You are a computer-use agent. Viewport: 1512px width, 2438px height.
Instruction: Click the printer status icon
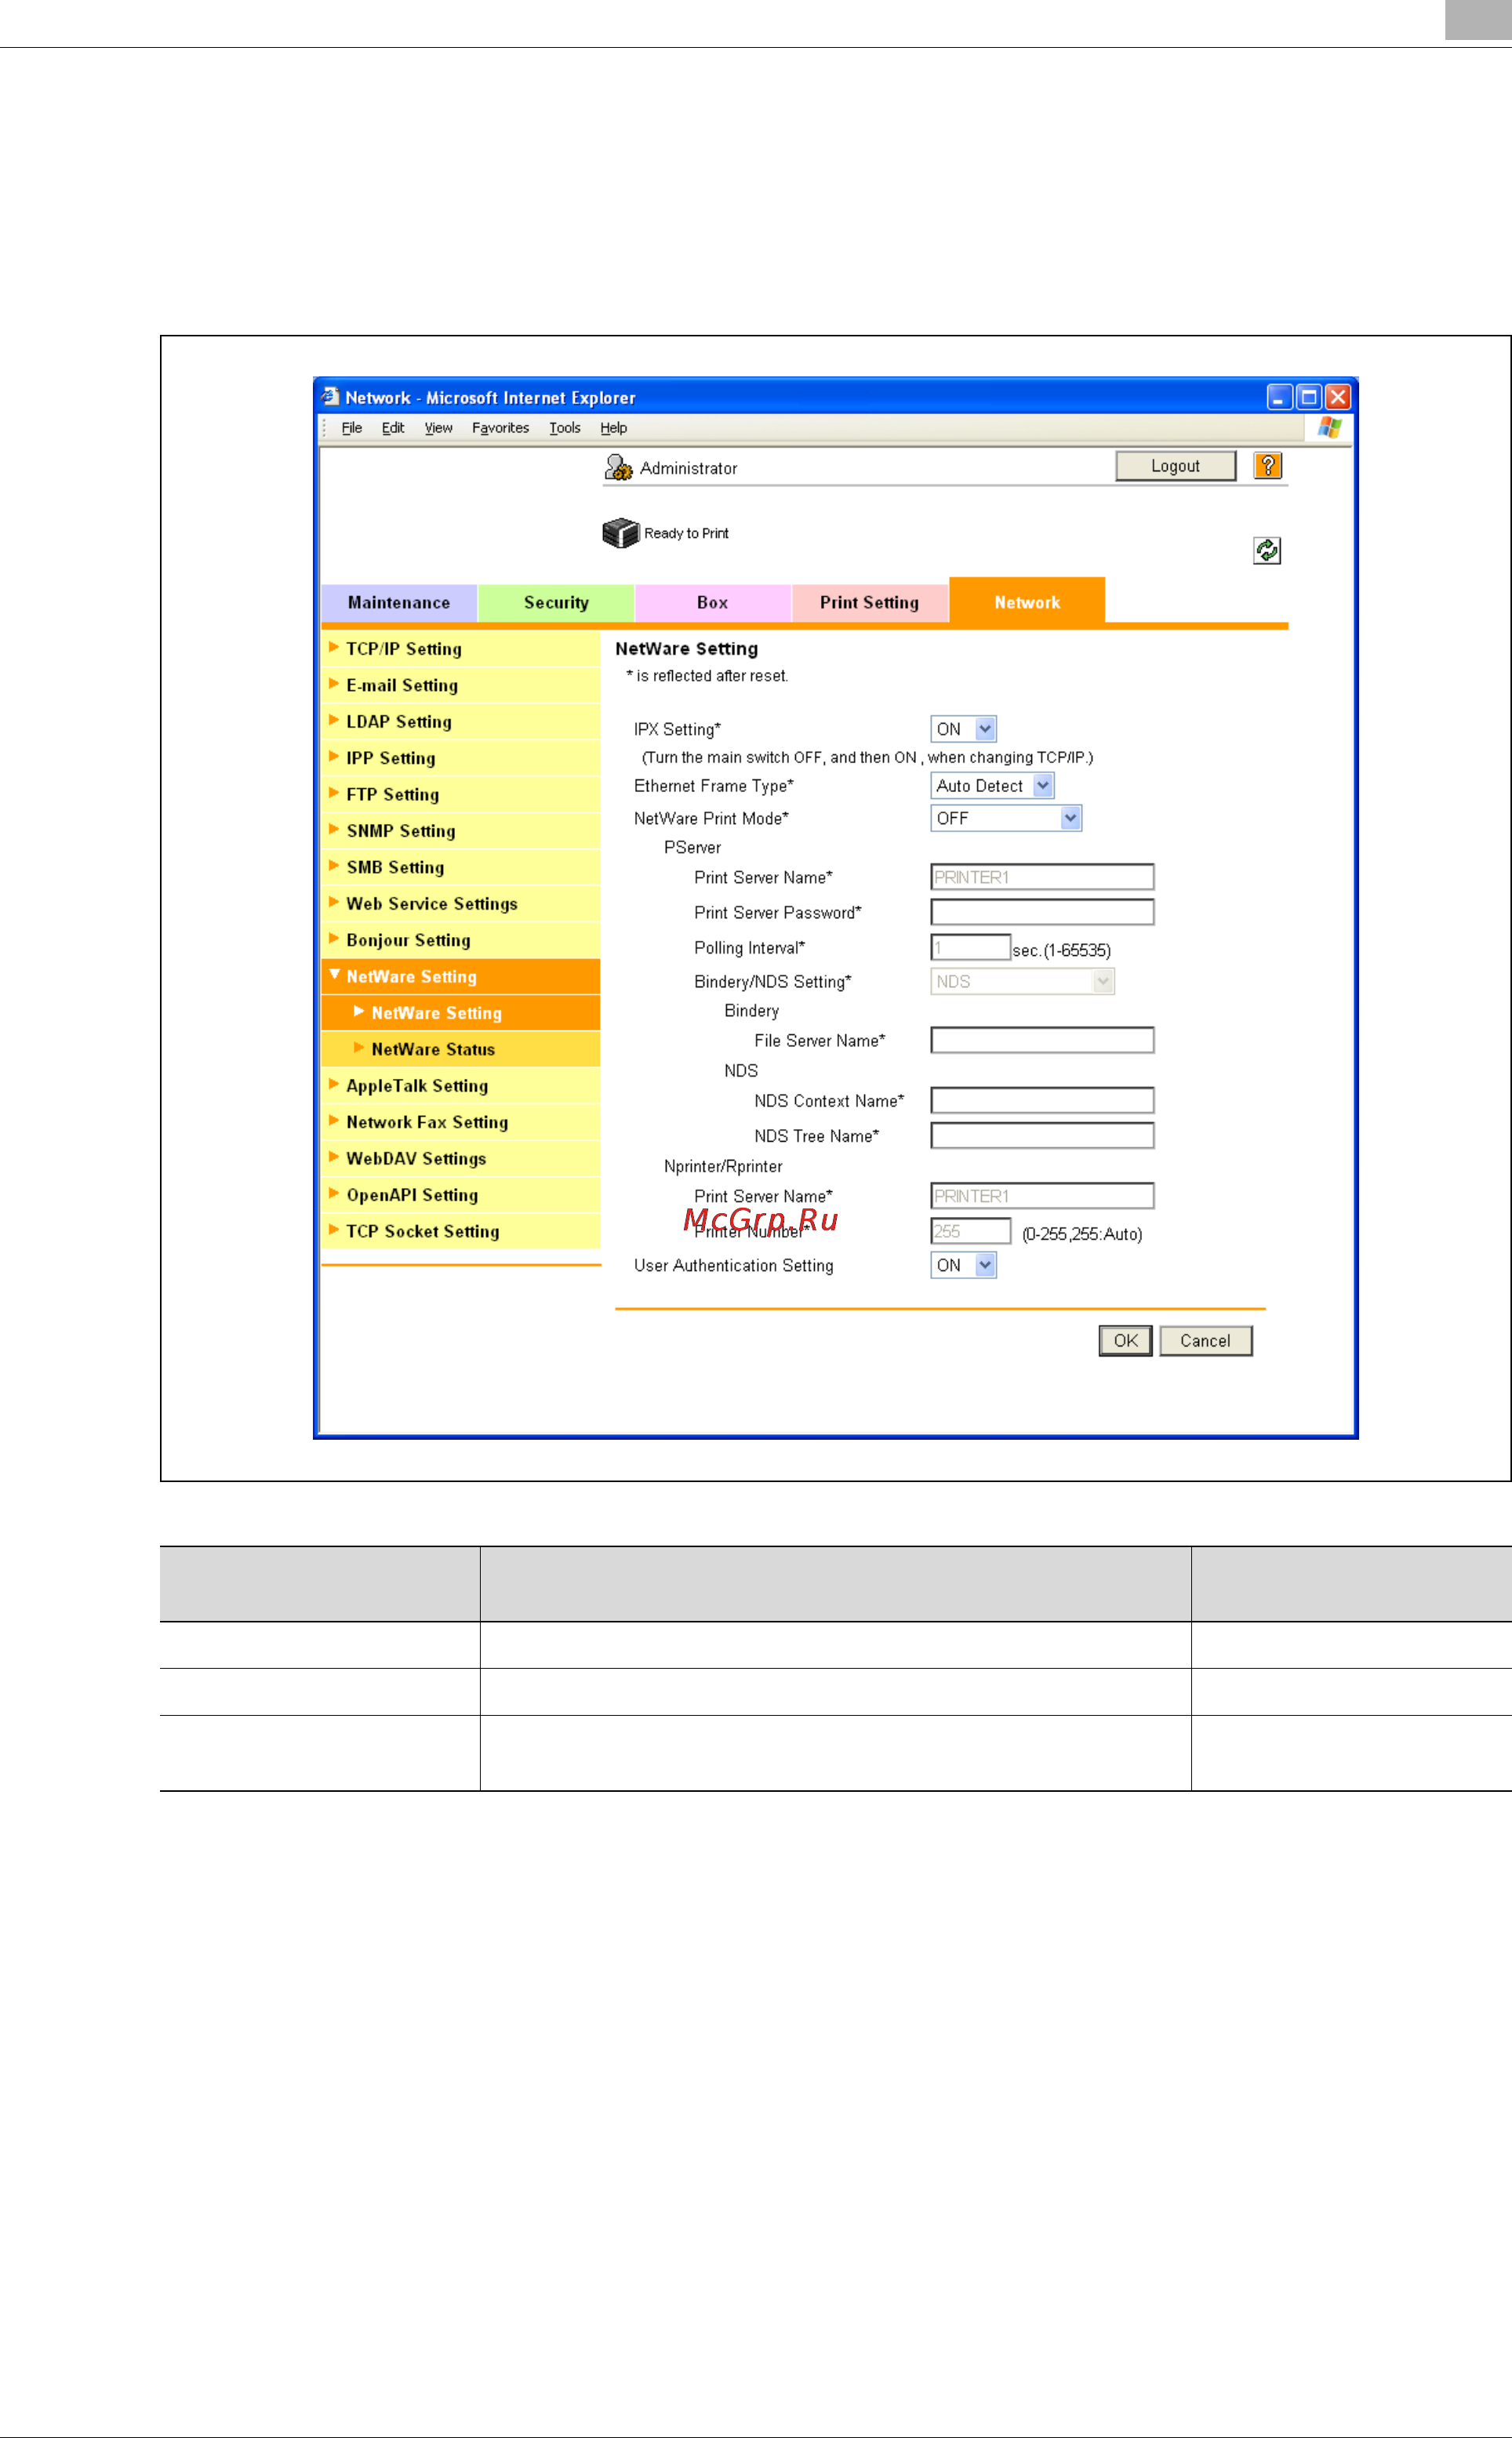620,533
